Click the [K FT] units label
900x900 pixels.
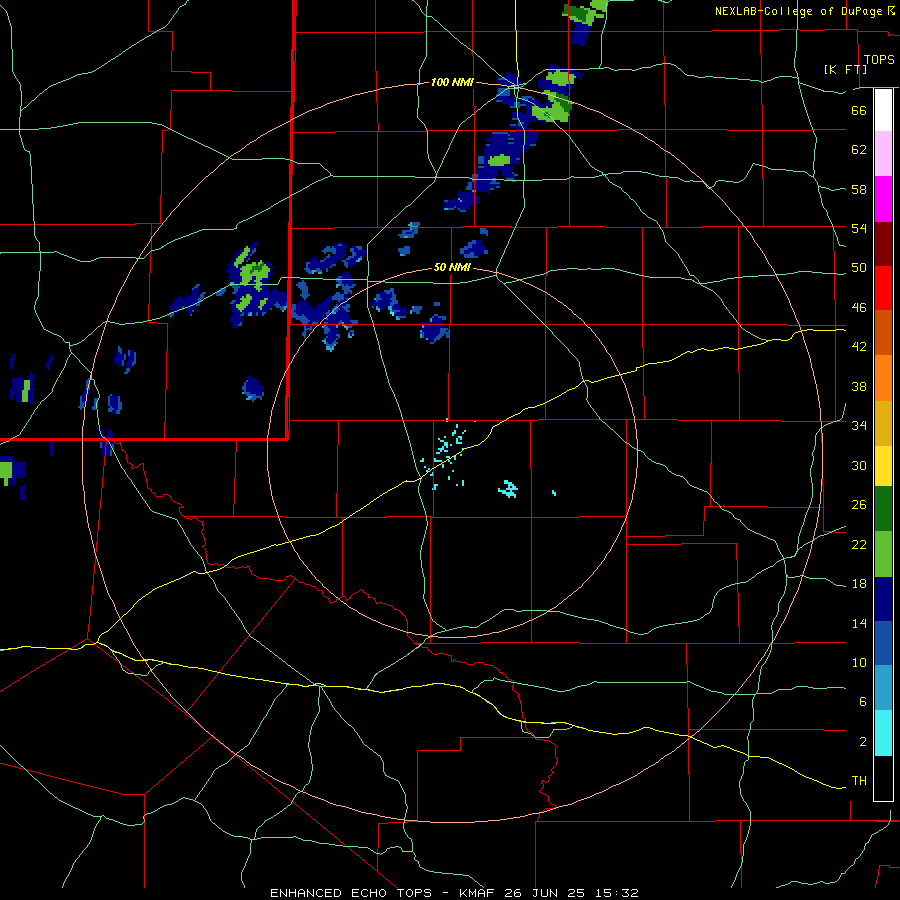[x=845, y=69]
